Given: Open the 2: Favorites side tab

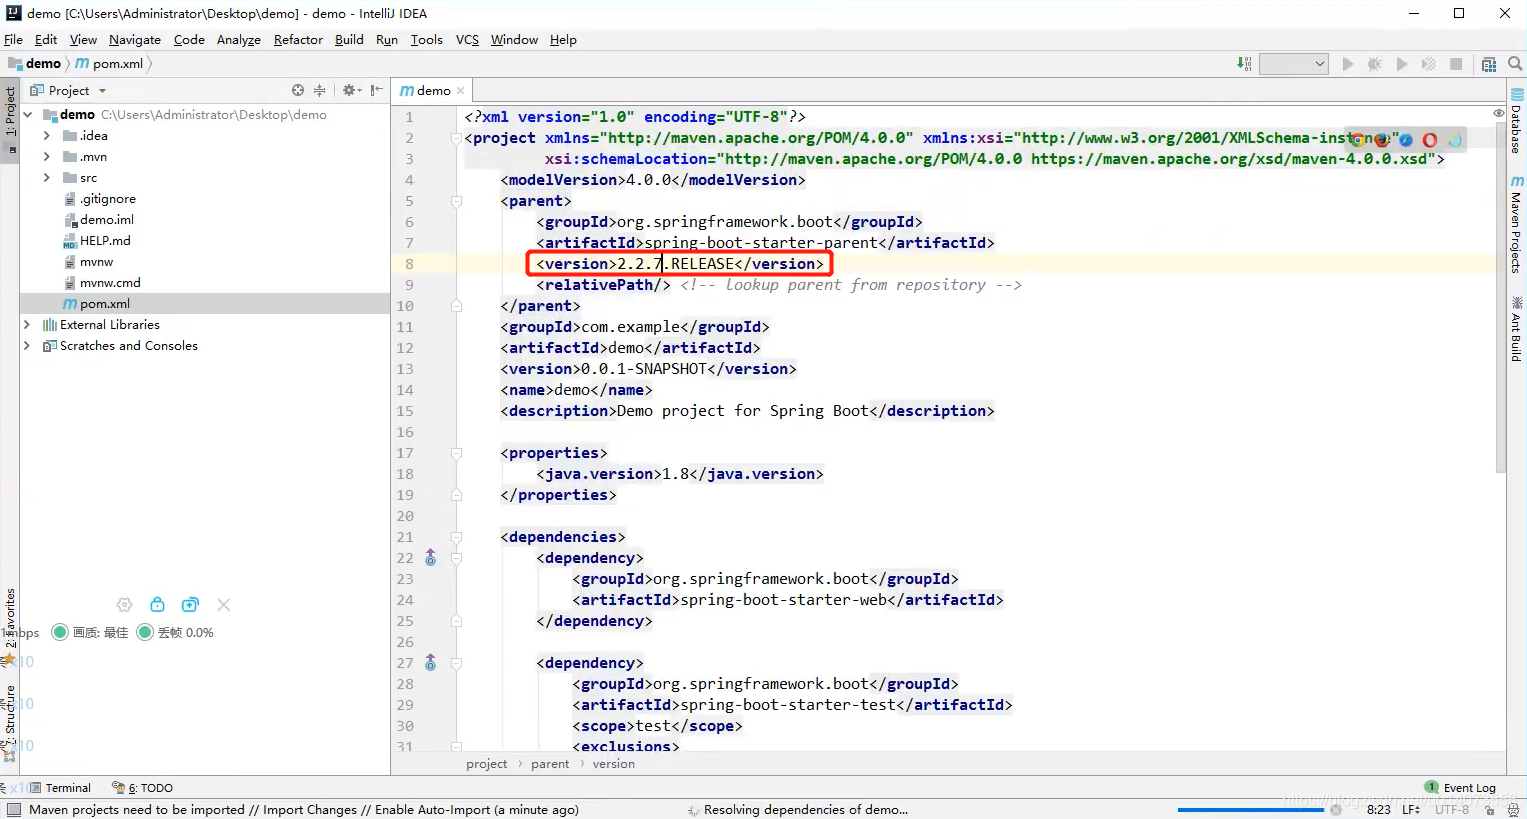Looking at the screenshot, I should pos(10,628).
